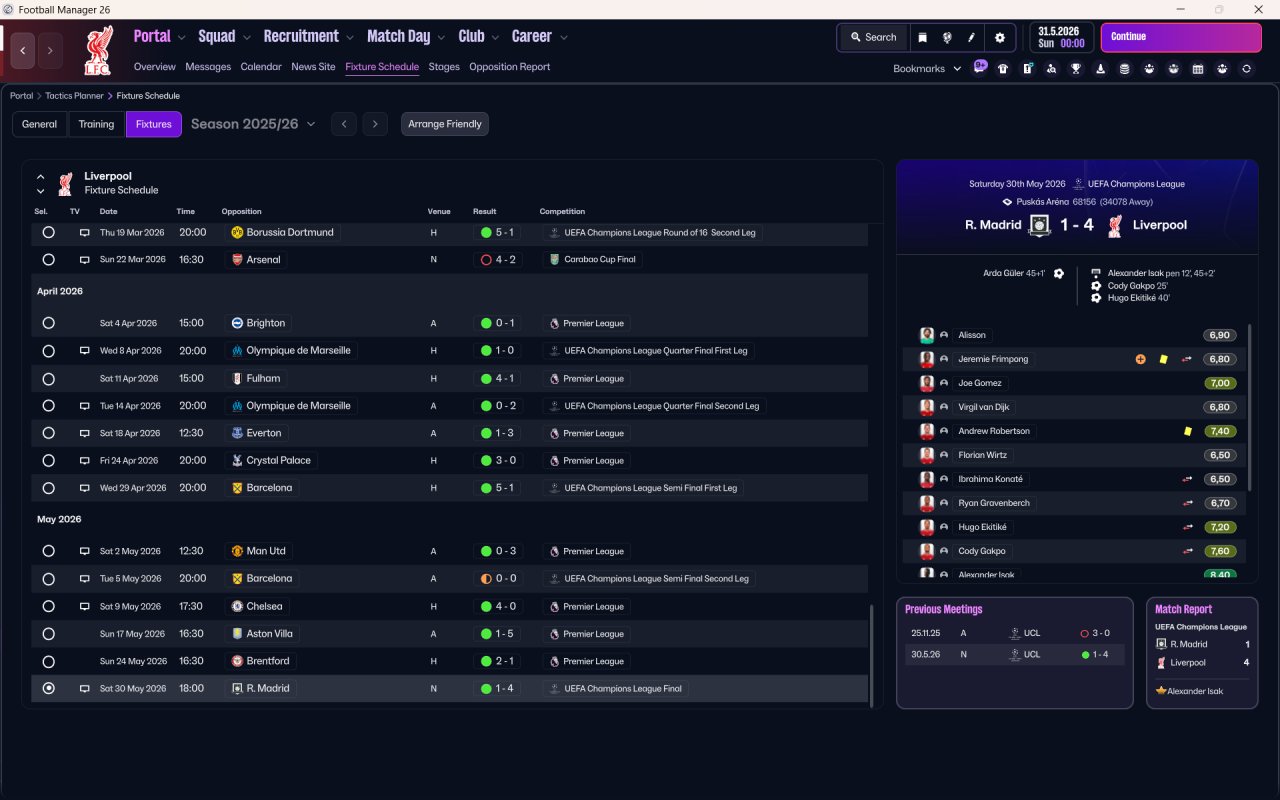Open the settings gear icon
1280x800 pixels.
pyautogui.click(x=1000, y=37)
